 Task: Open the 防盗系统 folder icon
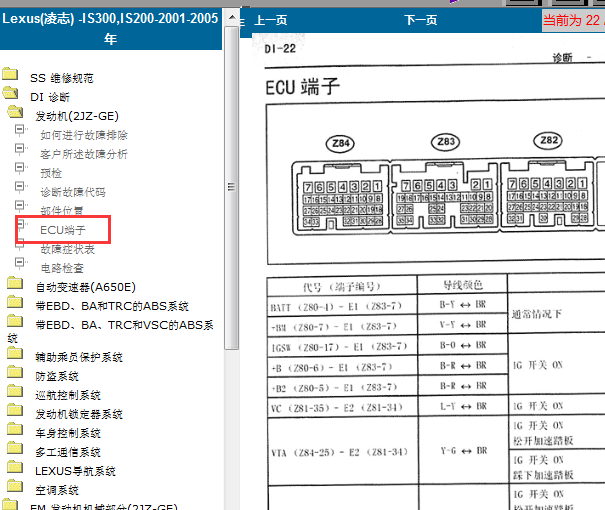[15, 372]
